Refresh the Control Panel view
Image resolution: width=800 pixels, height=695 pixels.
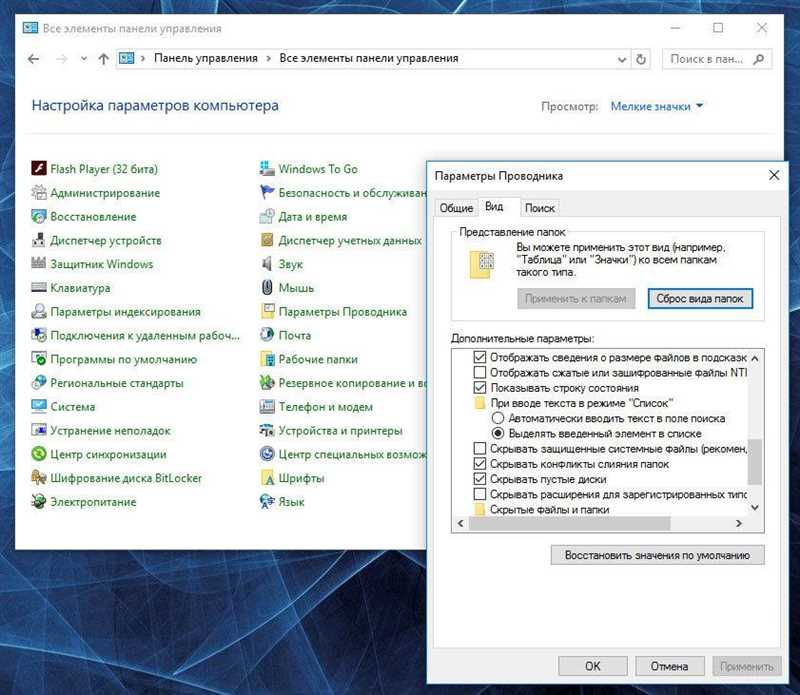(641, 59)
